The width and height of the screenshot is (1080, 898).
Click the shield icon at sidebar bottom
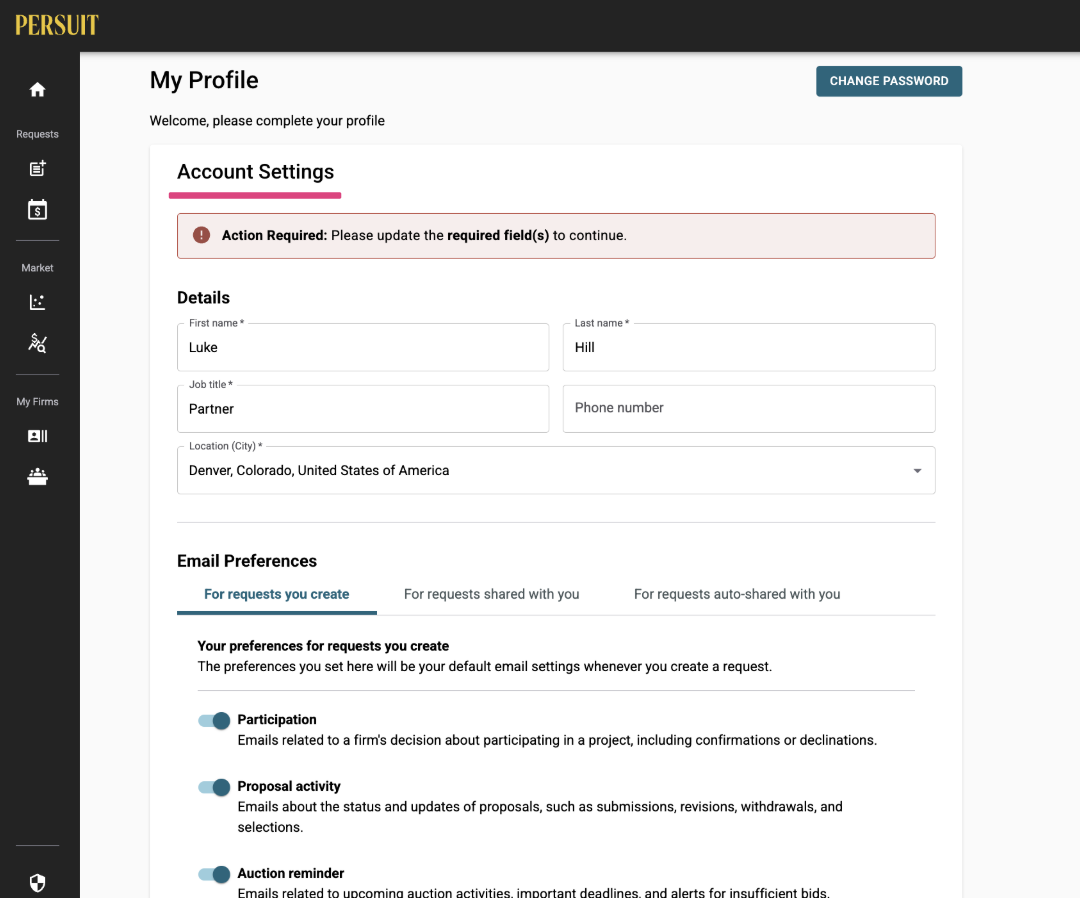coord(37,883)
